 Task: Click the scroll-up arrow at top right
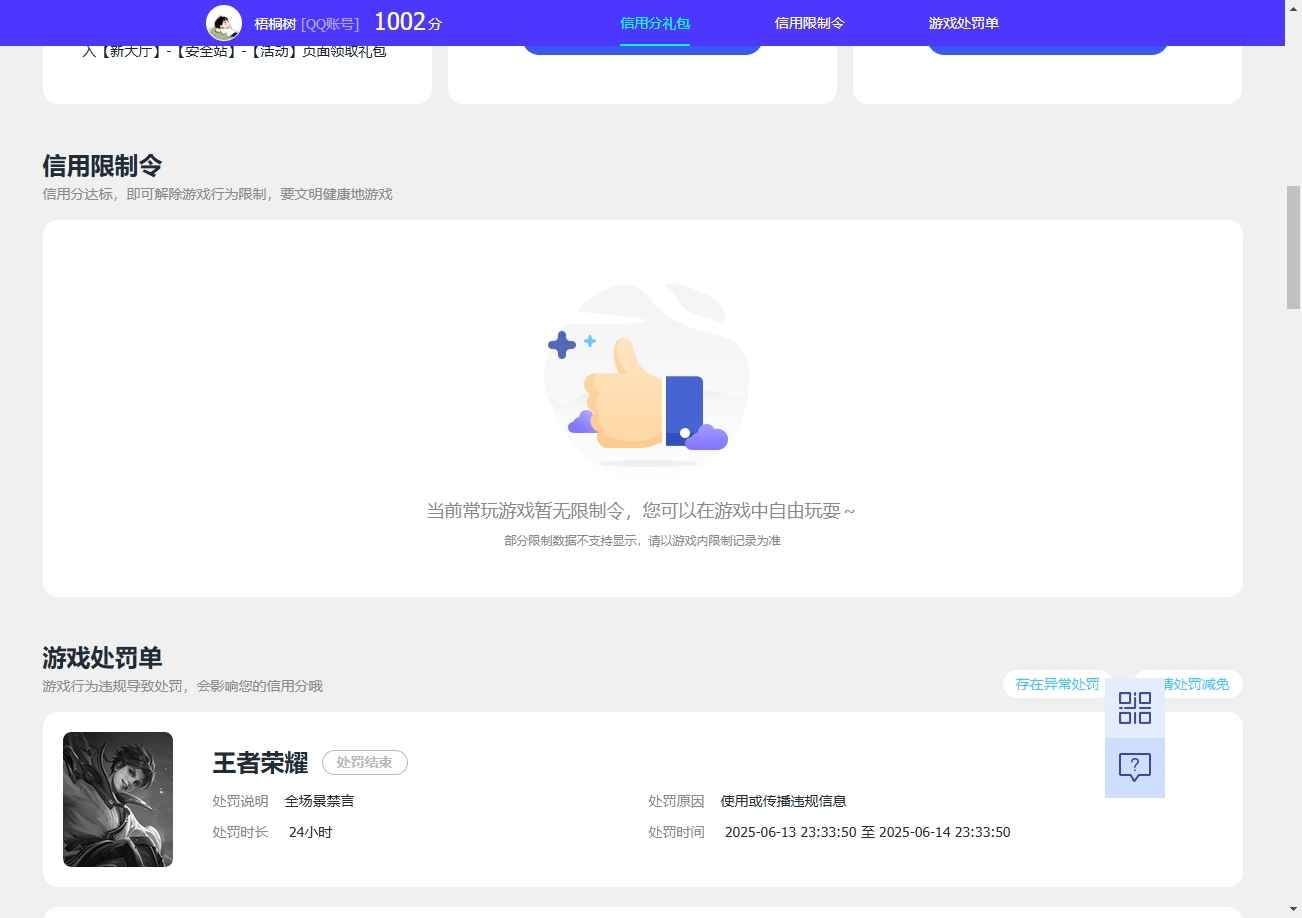[1293, 8]
